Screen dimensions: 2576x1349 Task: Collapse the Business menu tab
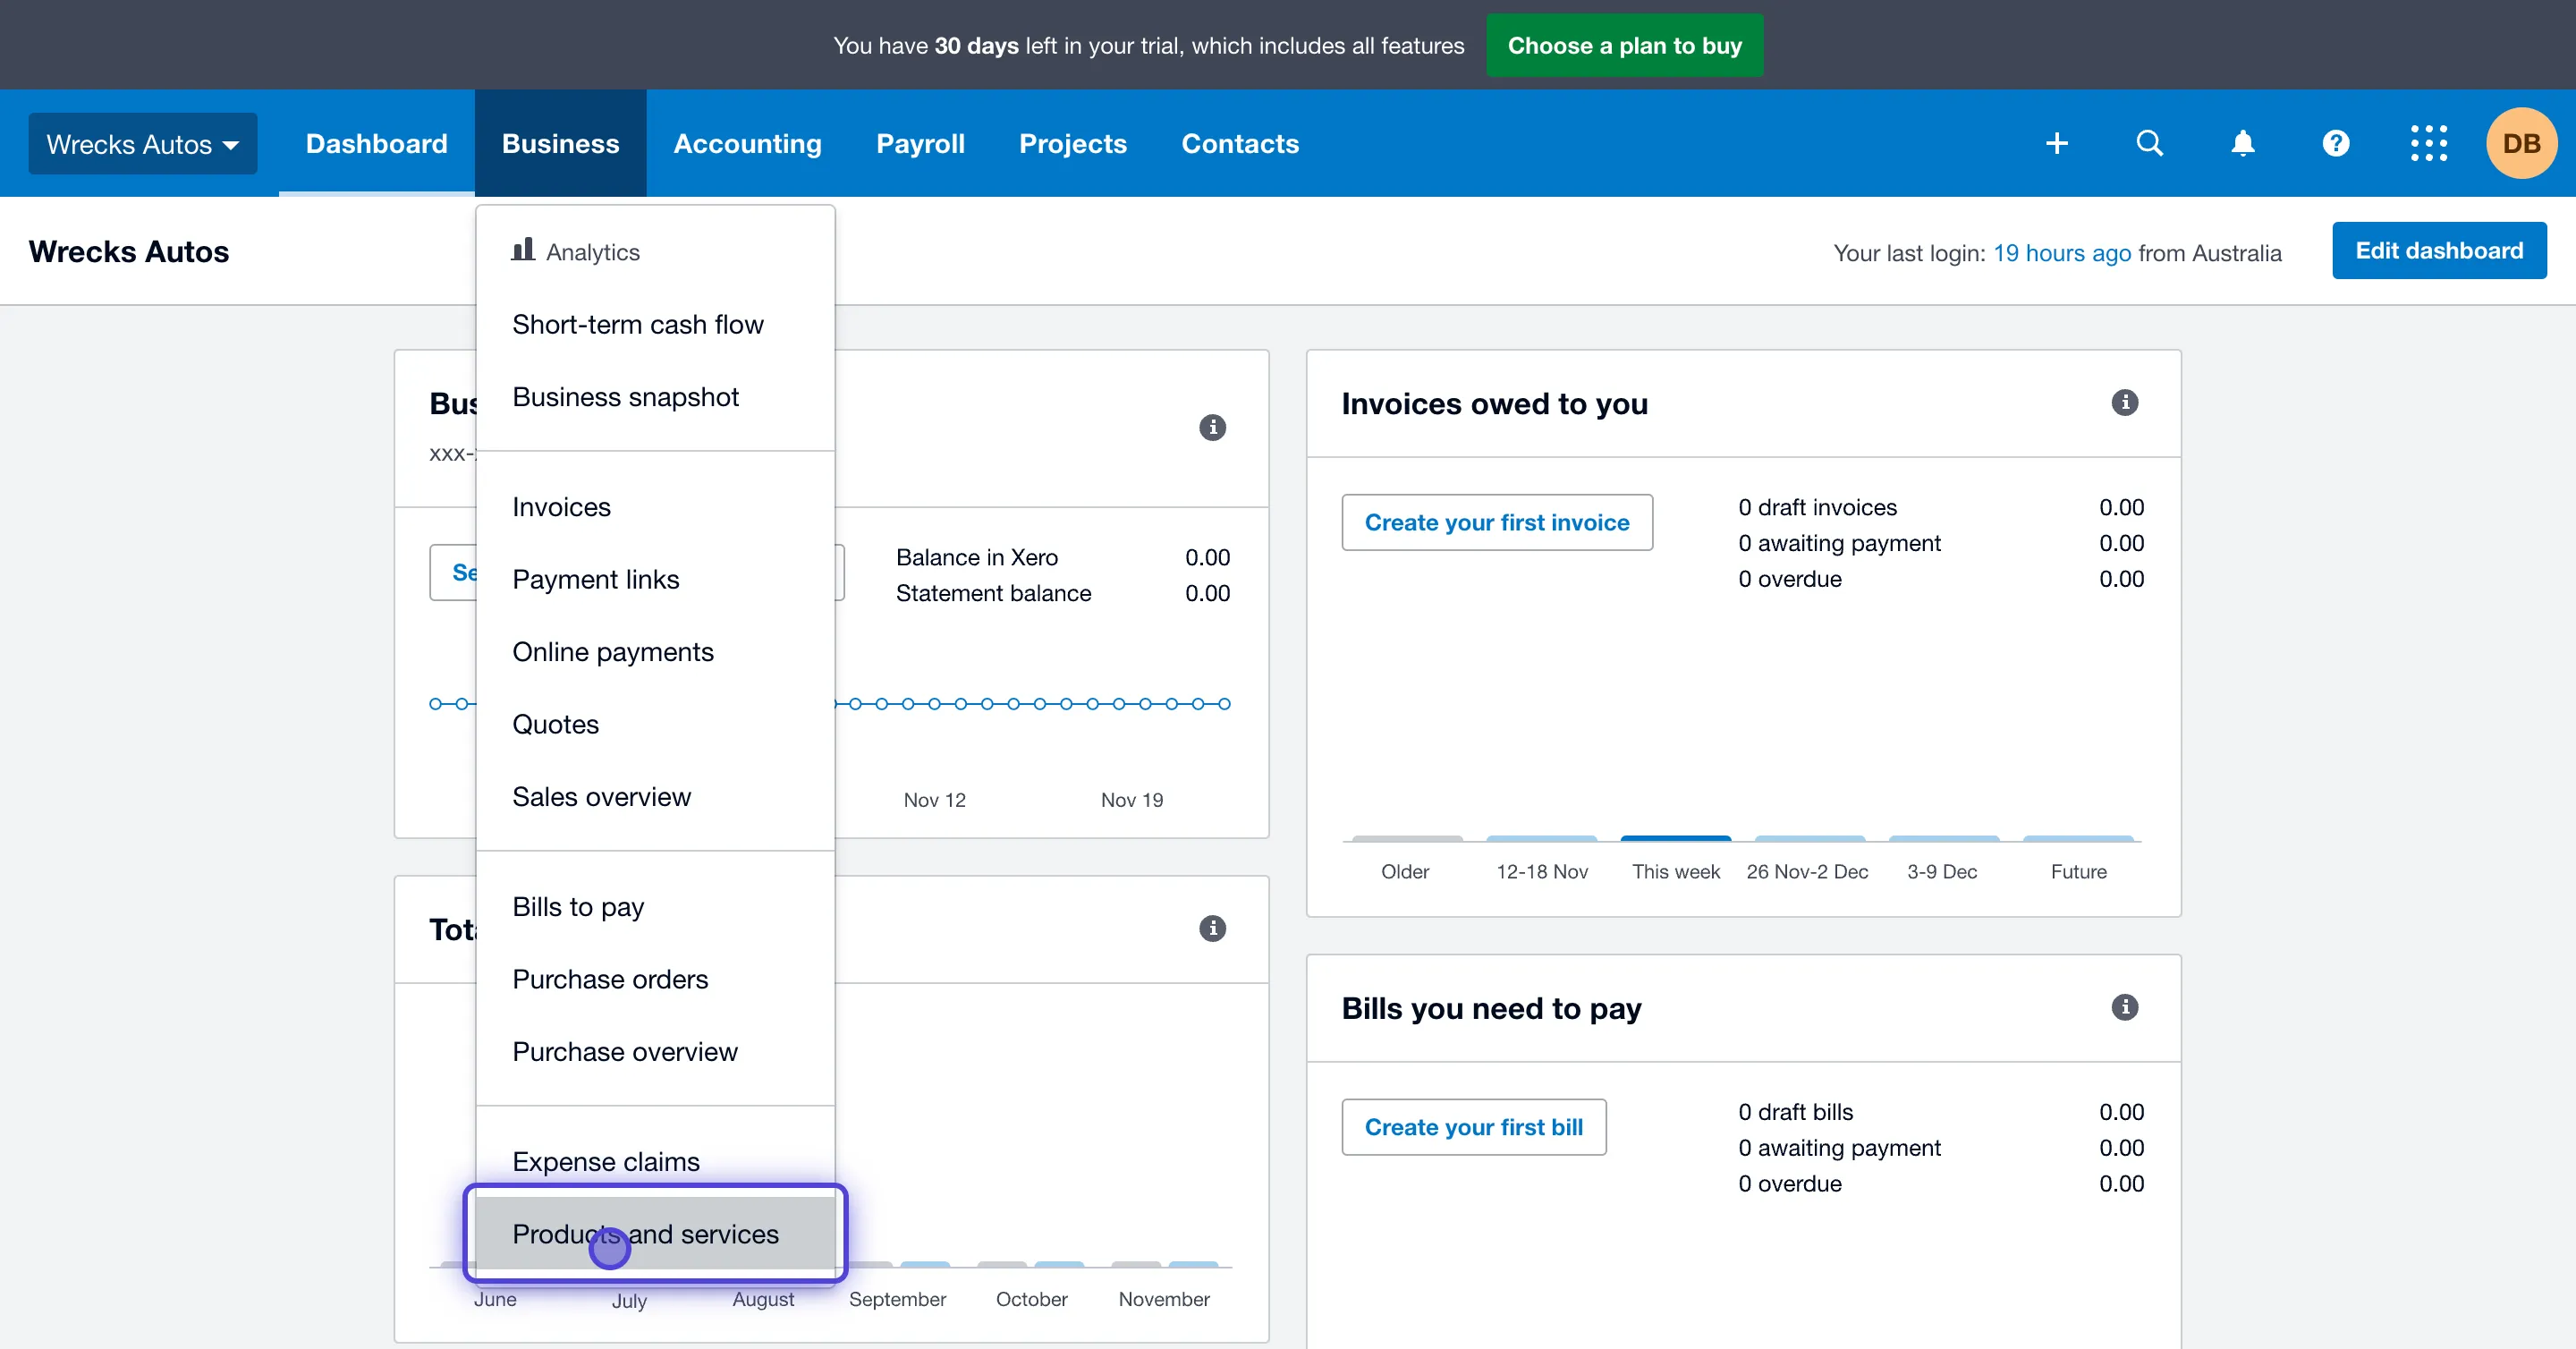click(x=560, y=143)
